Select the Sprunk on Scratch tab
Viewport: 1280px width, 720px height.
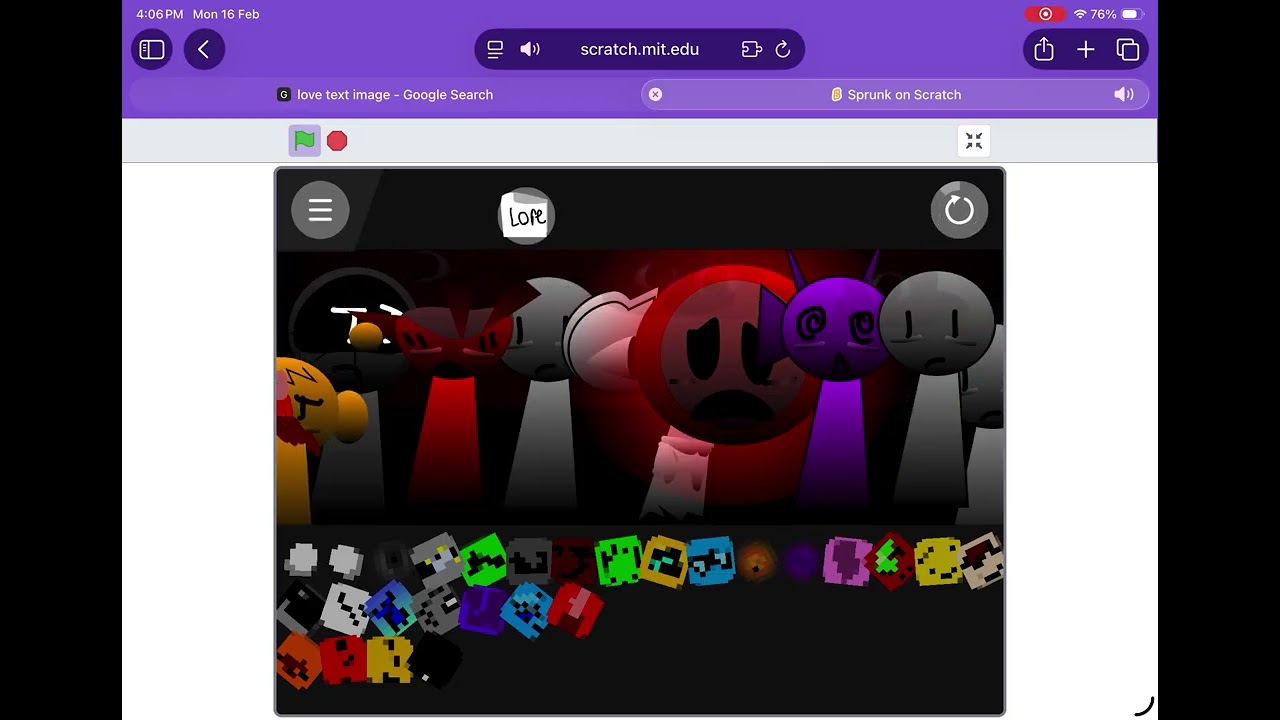(x=896, y=94)
